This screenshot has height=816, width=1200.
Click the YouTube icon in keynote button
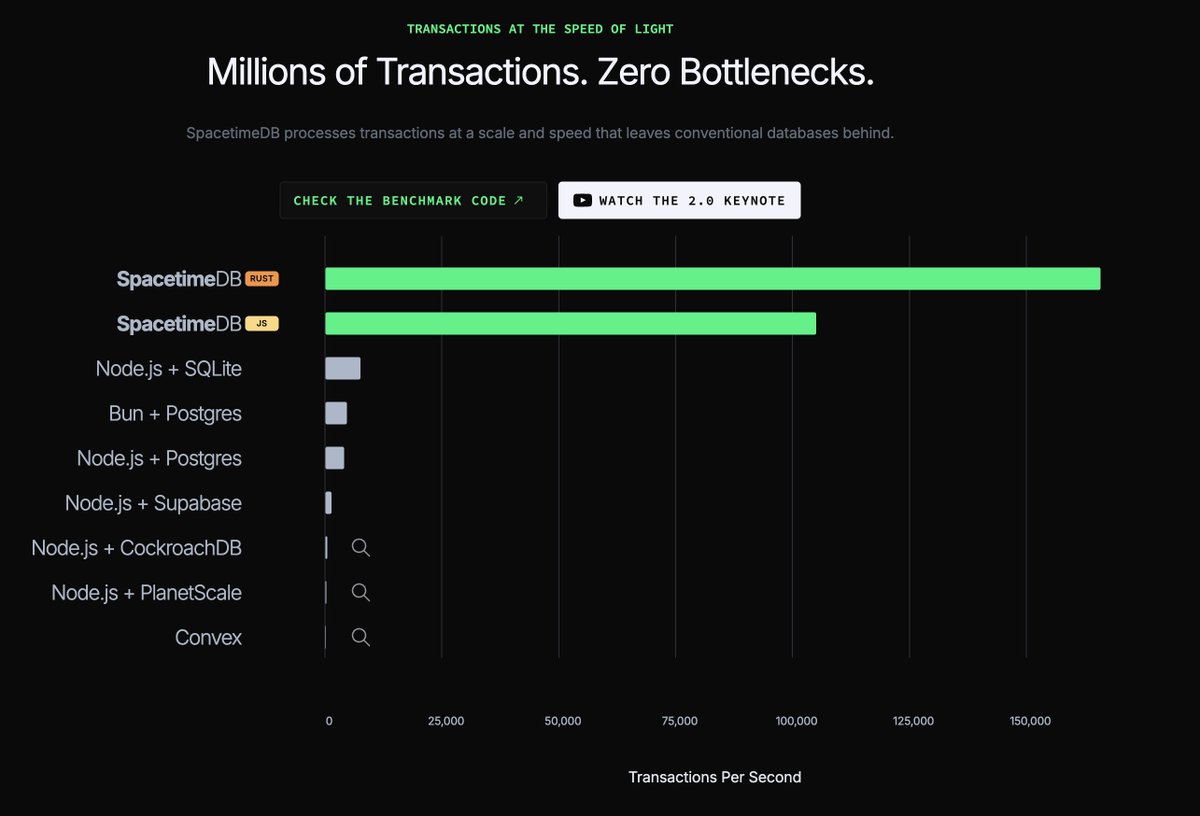click(582, 200)
